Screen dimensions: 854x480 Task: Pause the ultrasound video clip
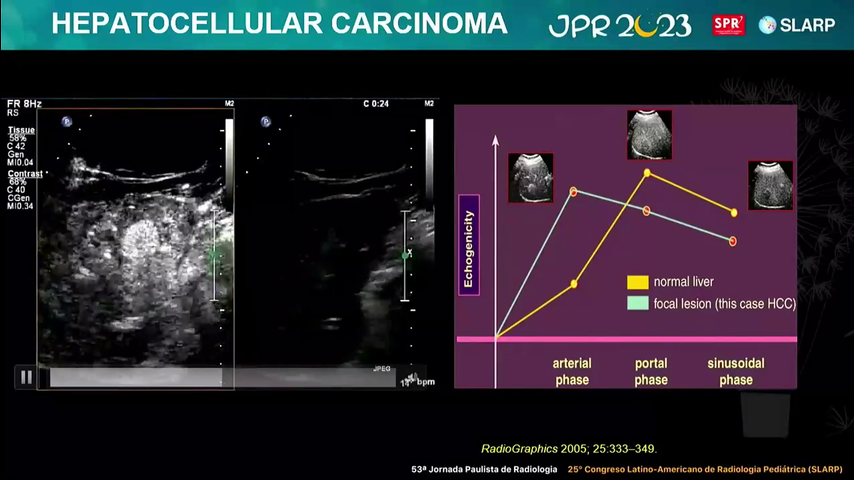(26, 377)
